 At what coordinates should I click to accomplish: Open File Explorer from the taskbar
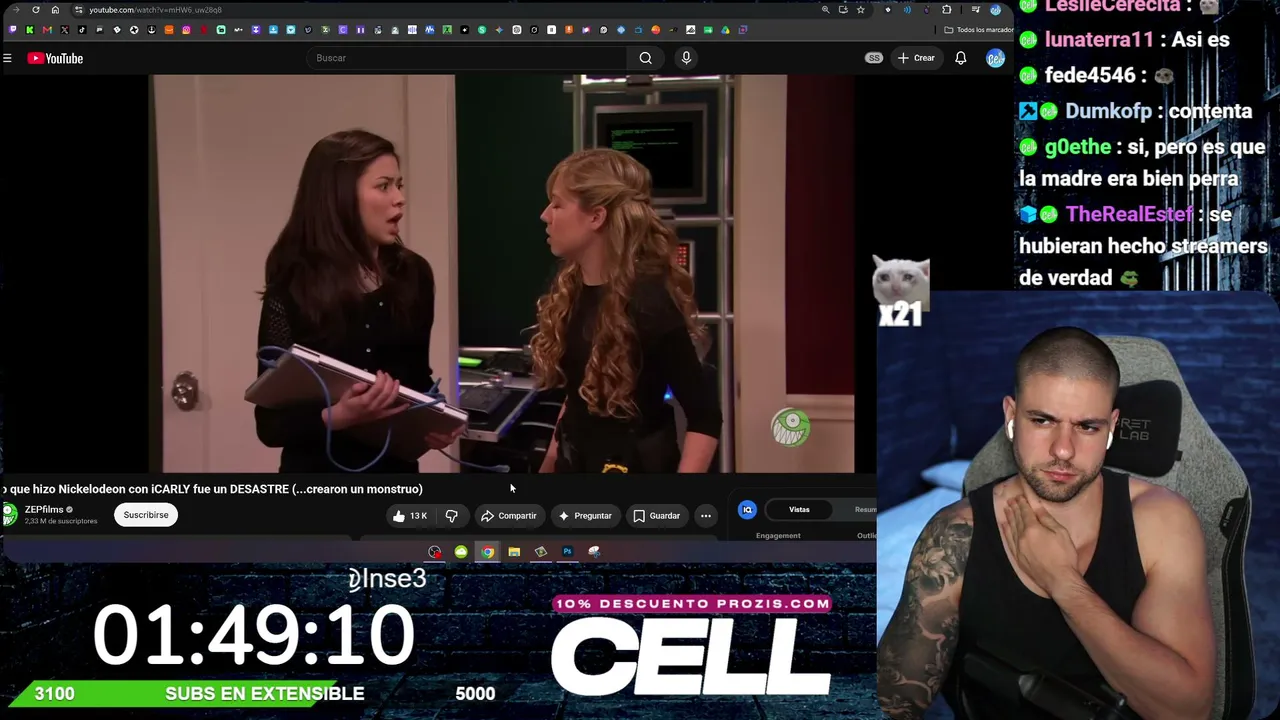pyautogui.click(x=514, y=552)
